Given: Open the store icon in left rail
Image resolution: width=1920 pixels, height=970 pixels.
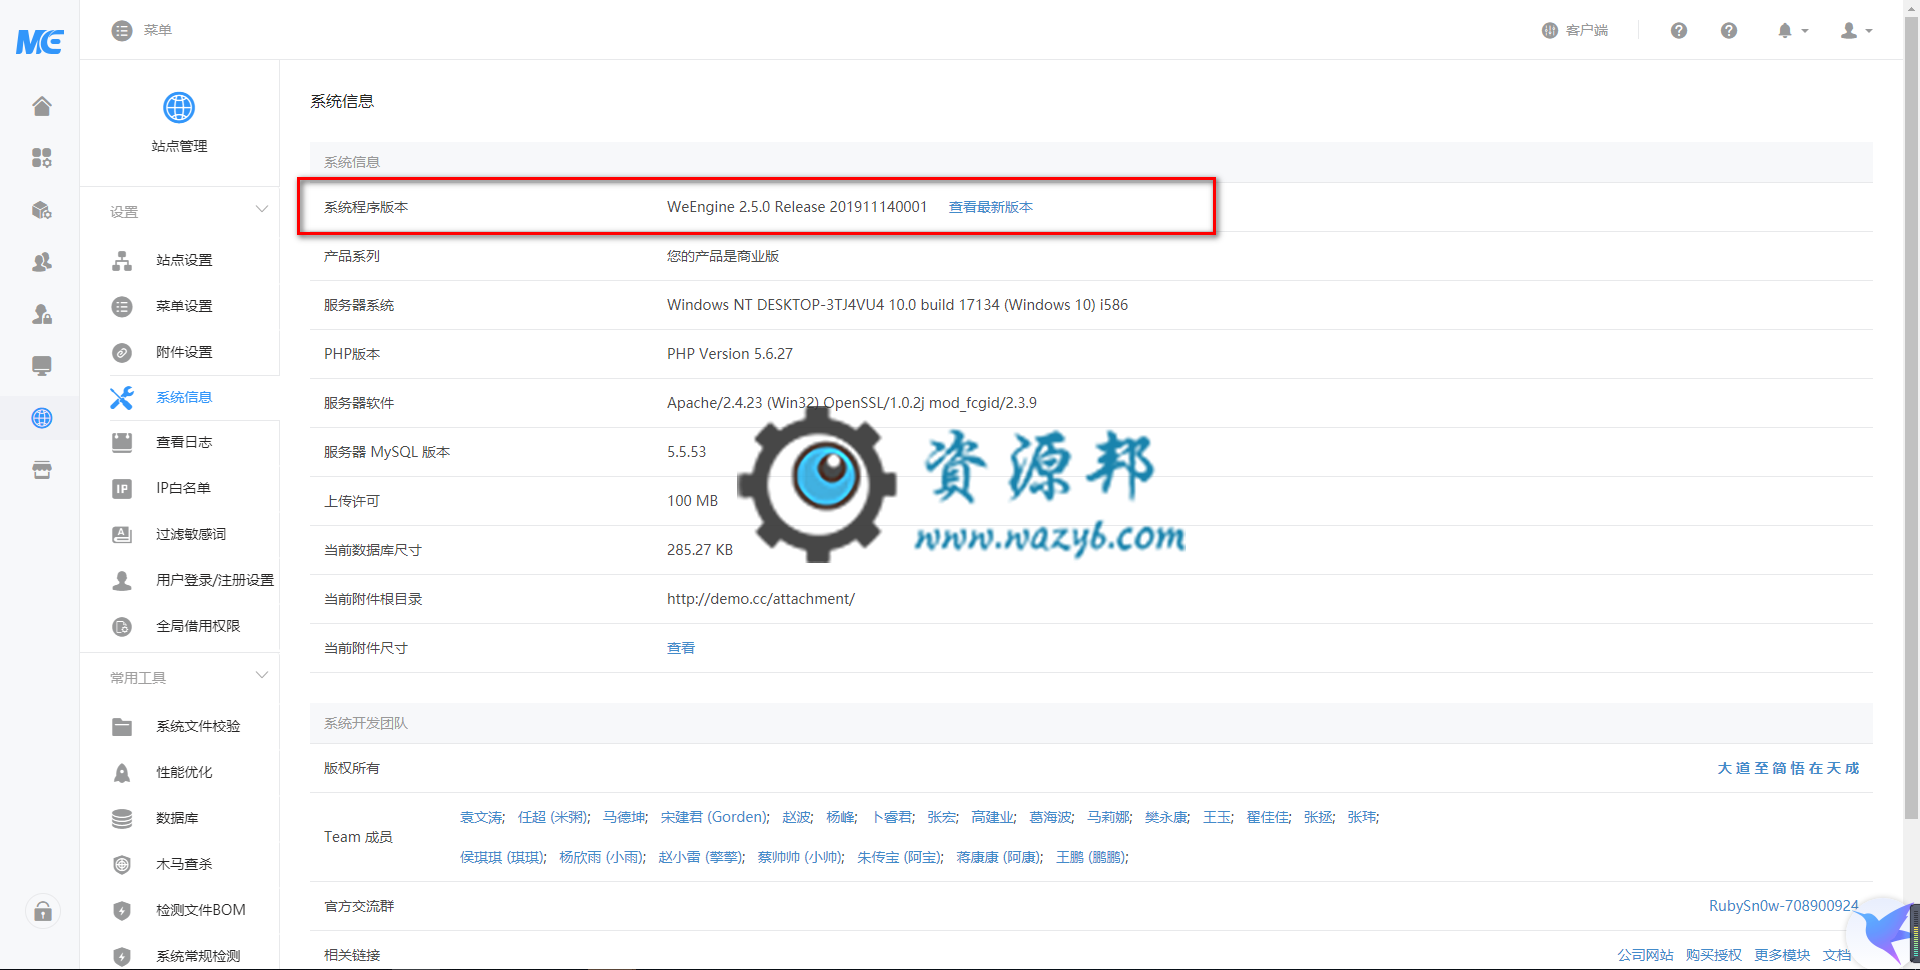Looking at the screenshot, I should (42, 470).
